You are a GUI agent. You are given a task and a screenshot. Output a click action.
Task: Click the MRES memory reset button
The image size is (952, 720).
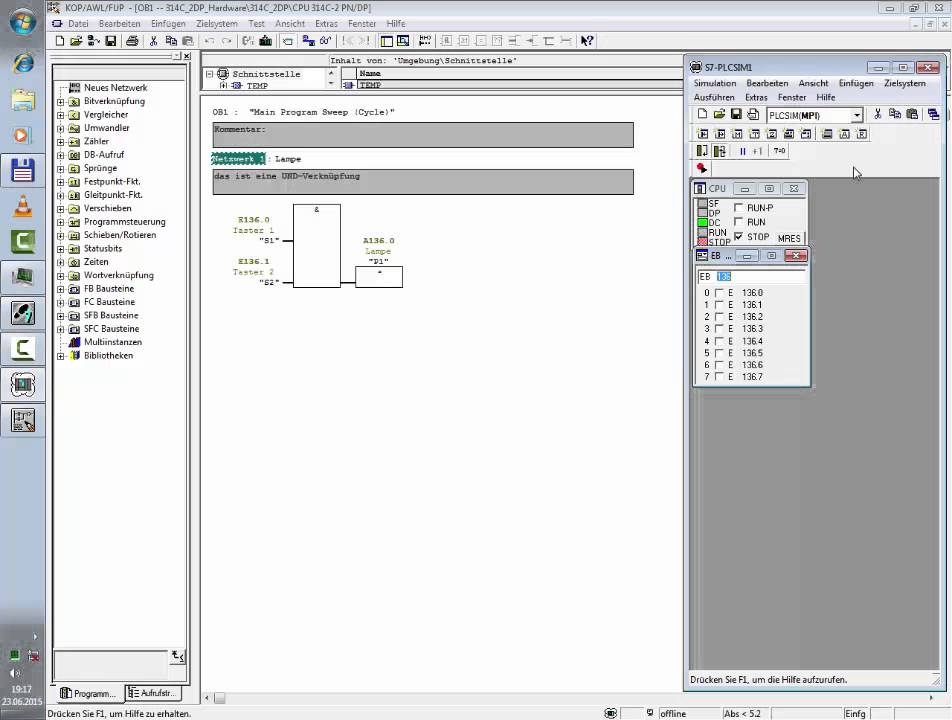pyautogui.click(x=789, y=238)
